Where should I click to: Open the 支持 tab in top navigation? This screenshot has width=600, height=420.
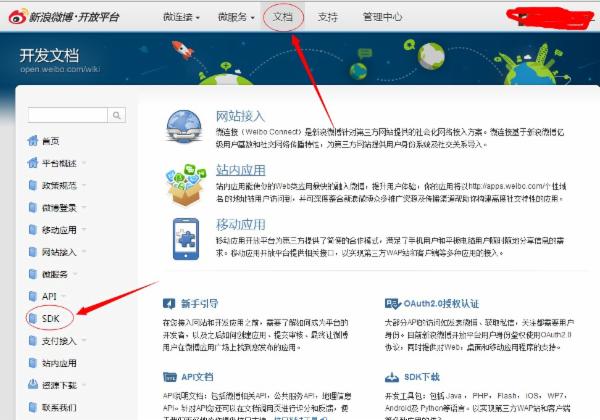[328, 17]
